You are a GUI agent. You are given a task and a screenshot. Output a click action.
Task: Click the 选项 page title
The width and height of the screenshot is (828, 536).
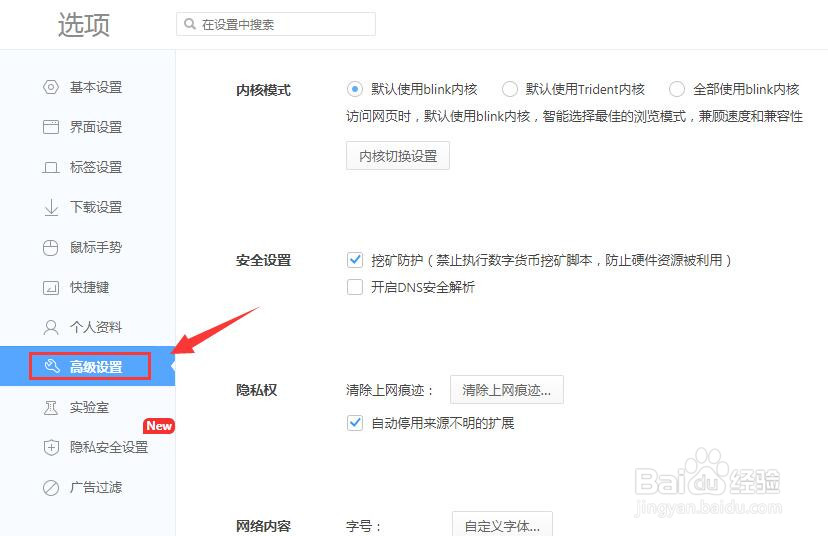(x=83, y=25)
